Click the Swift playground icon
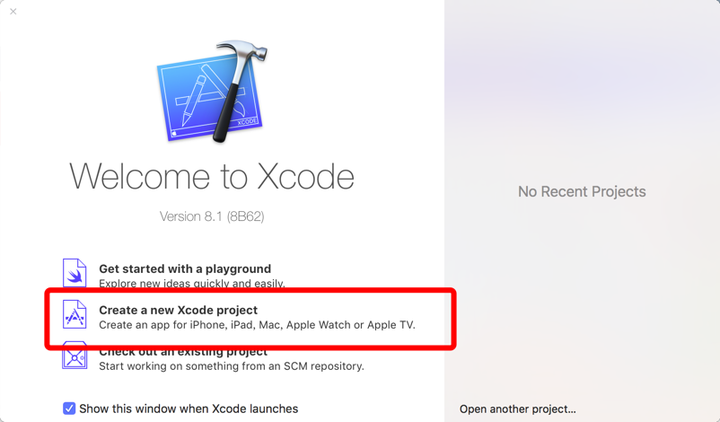Screen dimensions: 720x422 tap(75, 273)
